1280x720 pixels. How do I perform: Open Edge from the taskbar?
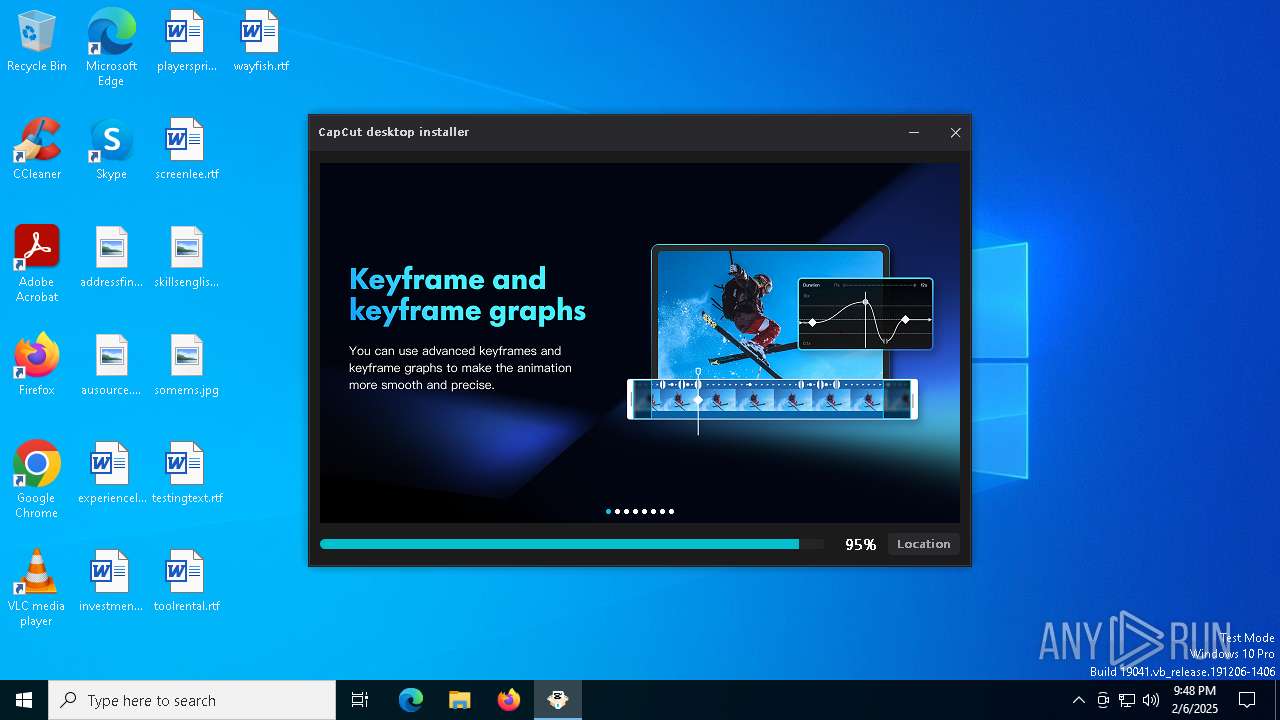click(x=411, y=700)
